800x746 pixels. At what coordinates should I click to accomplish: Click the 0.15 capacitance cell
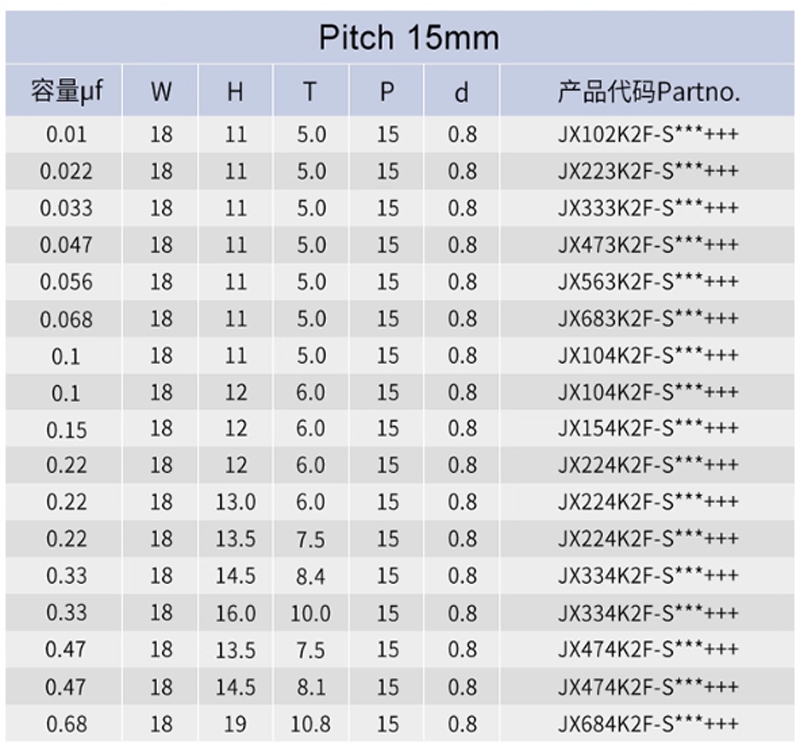click(66, 429)
